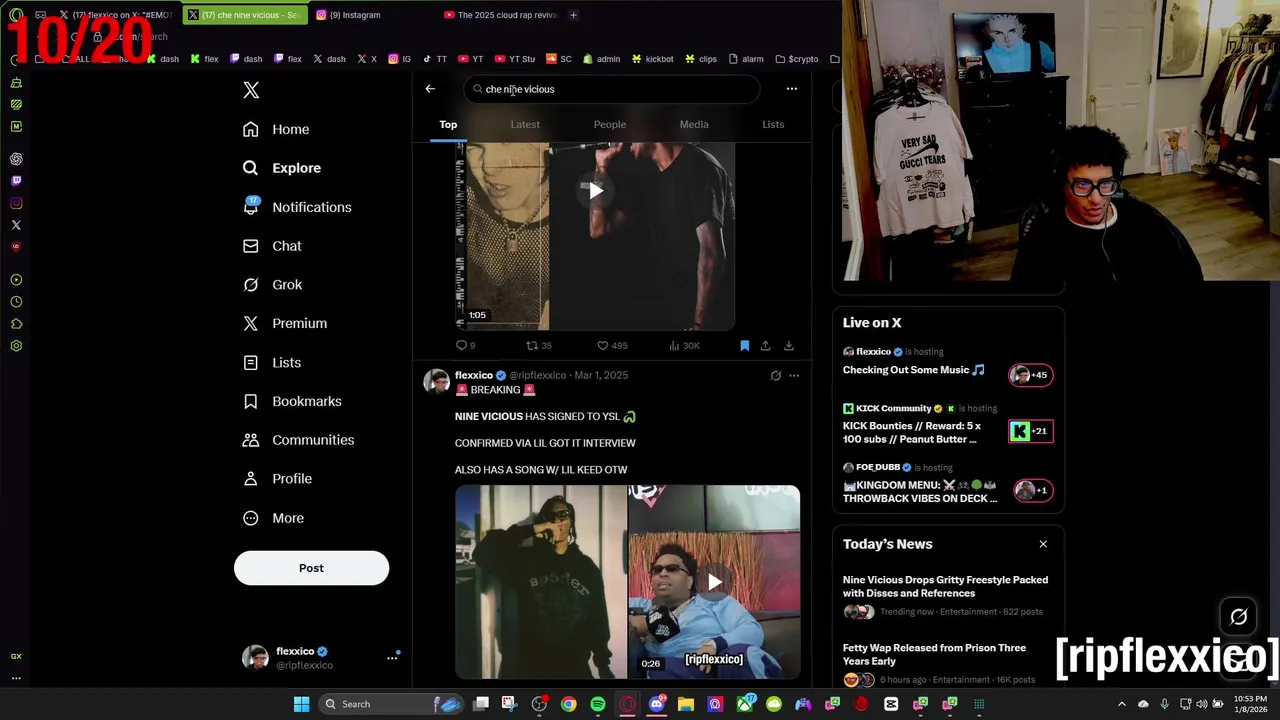
Task: Open Spotify from the taskbar
Action: 597,704
